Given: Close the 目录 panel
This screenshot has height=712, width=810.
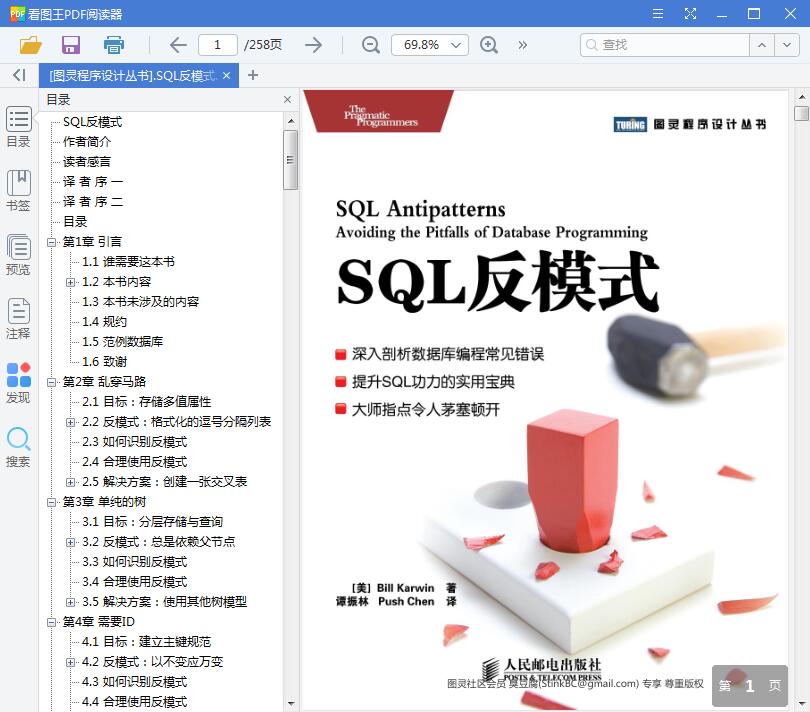Looking at the screenshot, I should pos(288,99).
